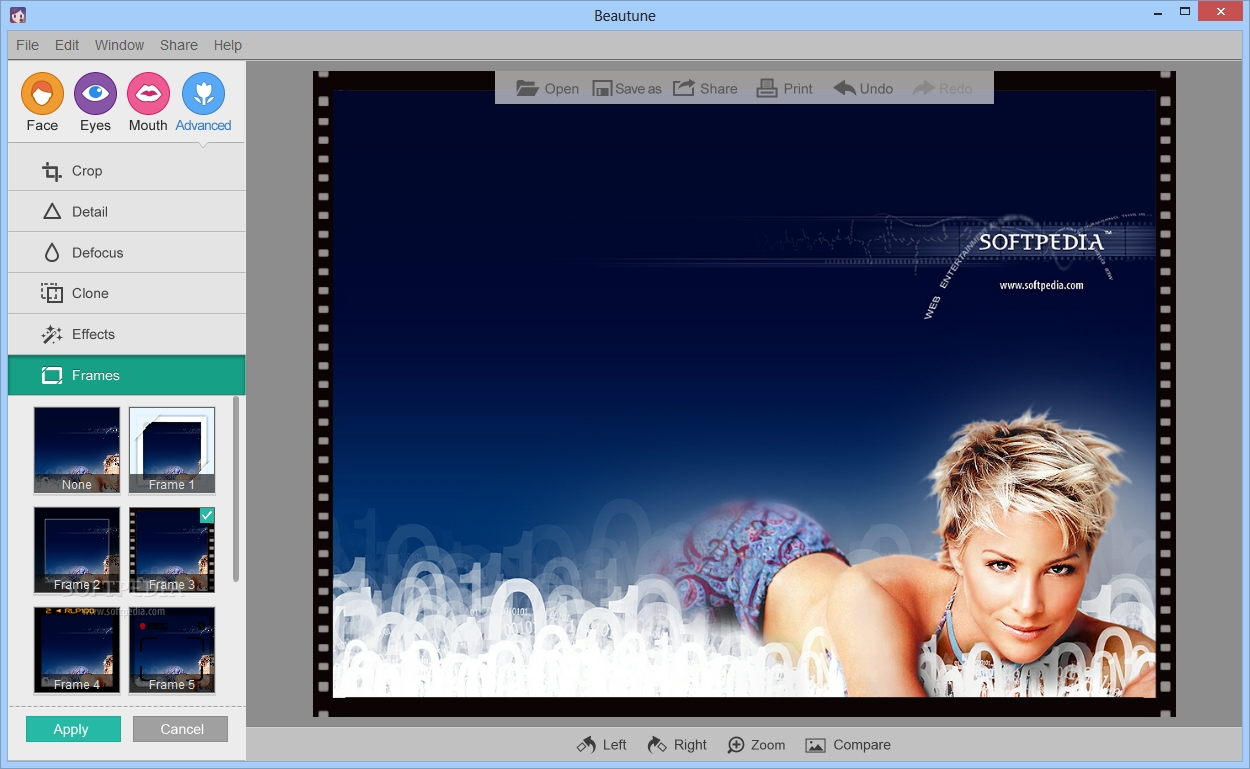
Task: Open the Defocus tool
Action: 126,253
